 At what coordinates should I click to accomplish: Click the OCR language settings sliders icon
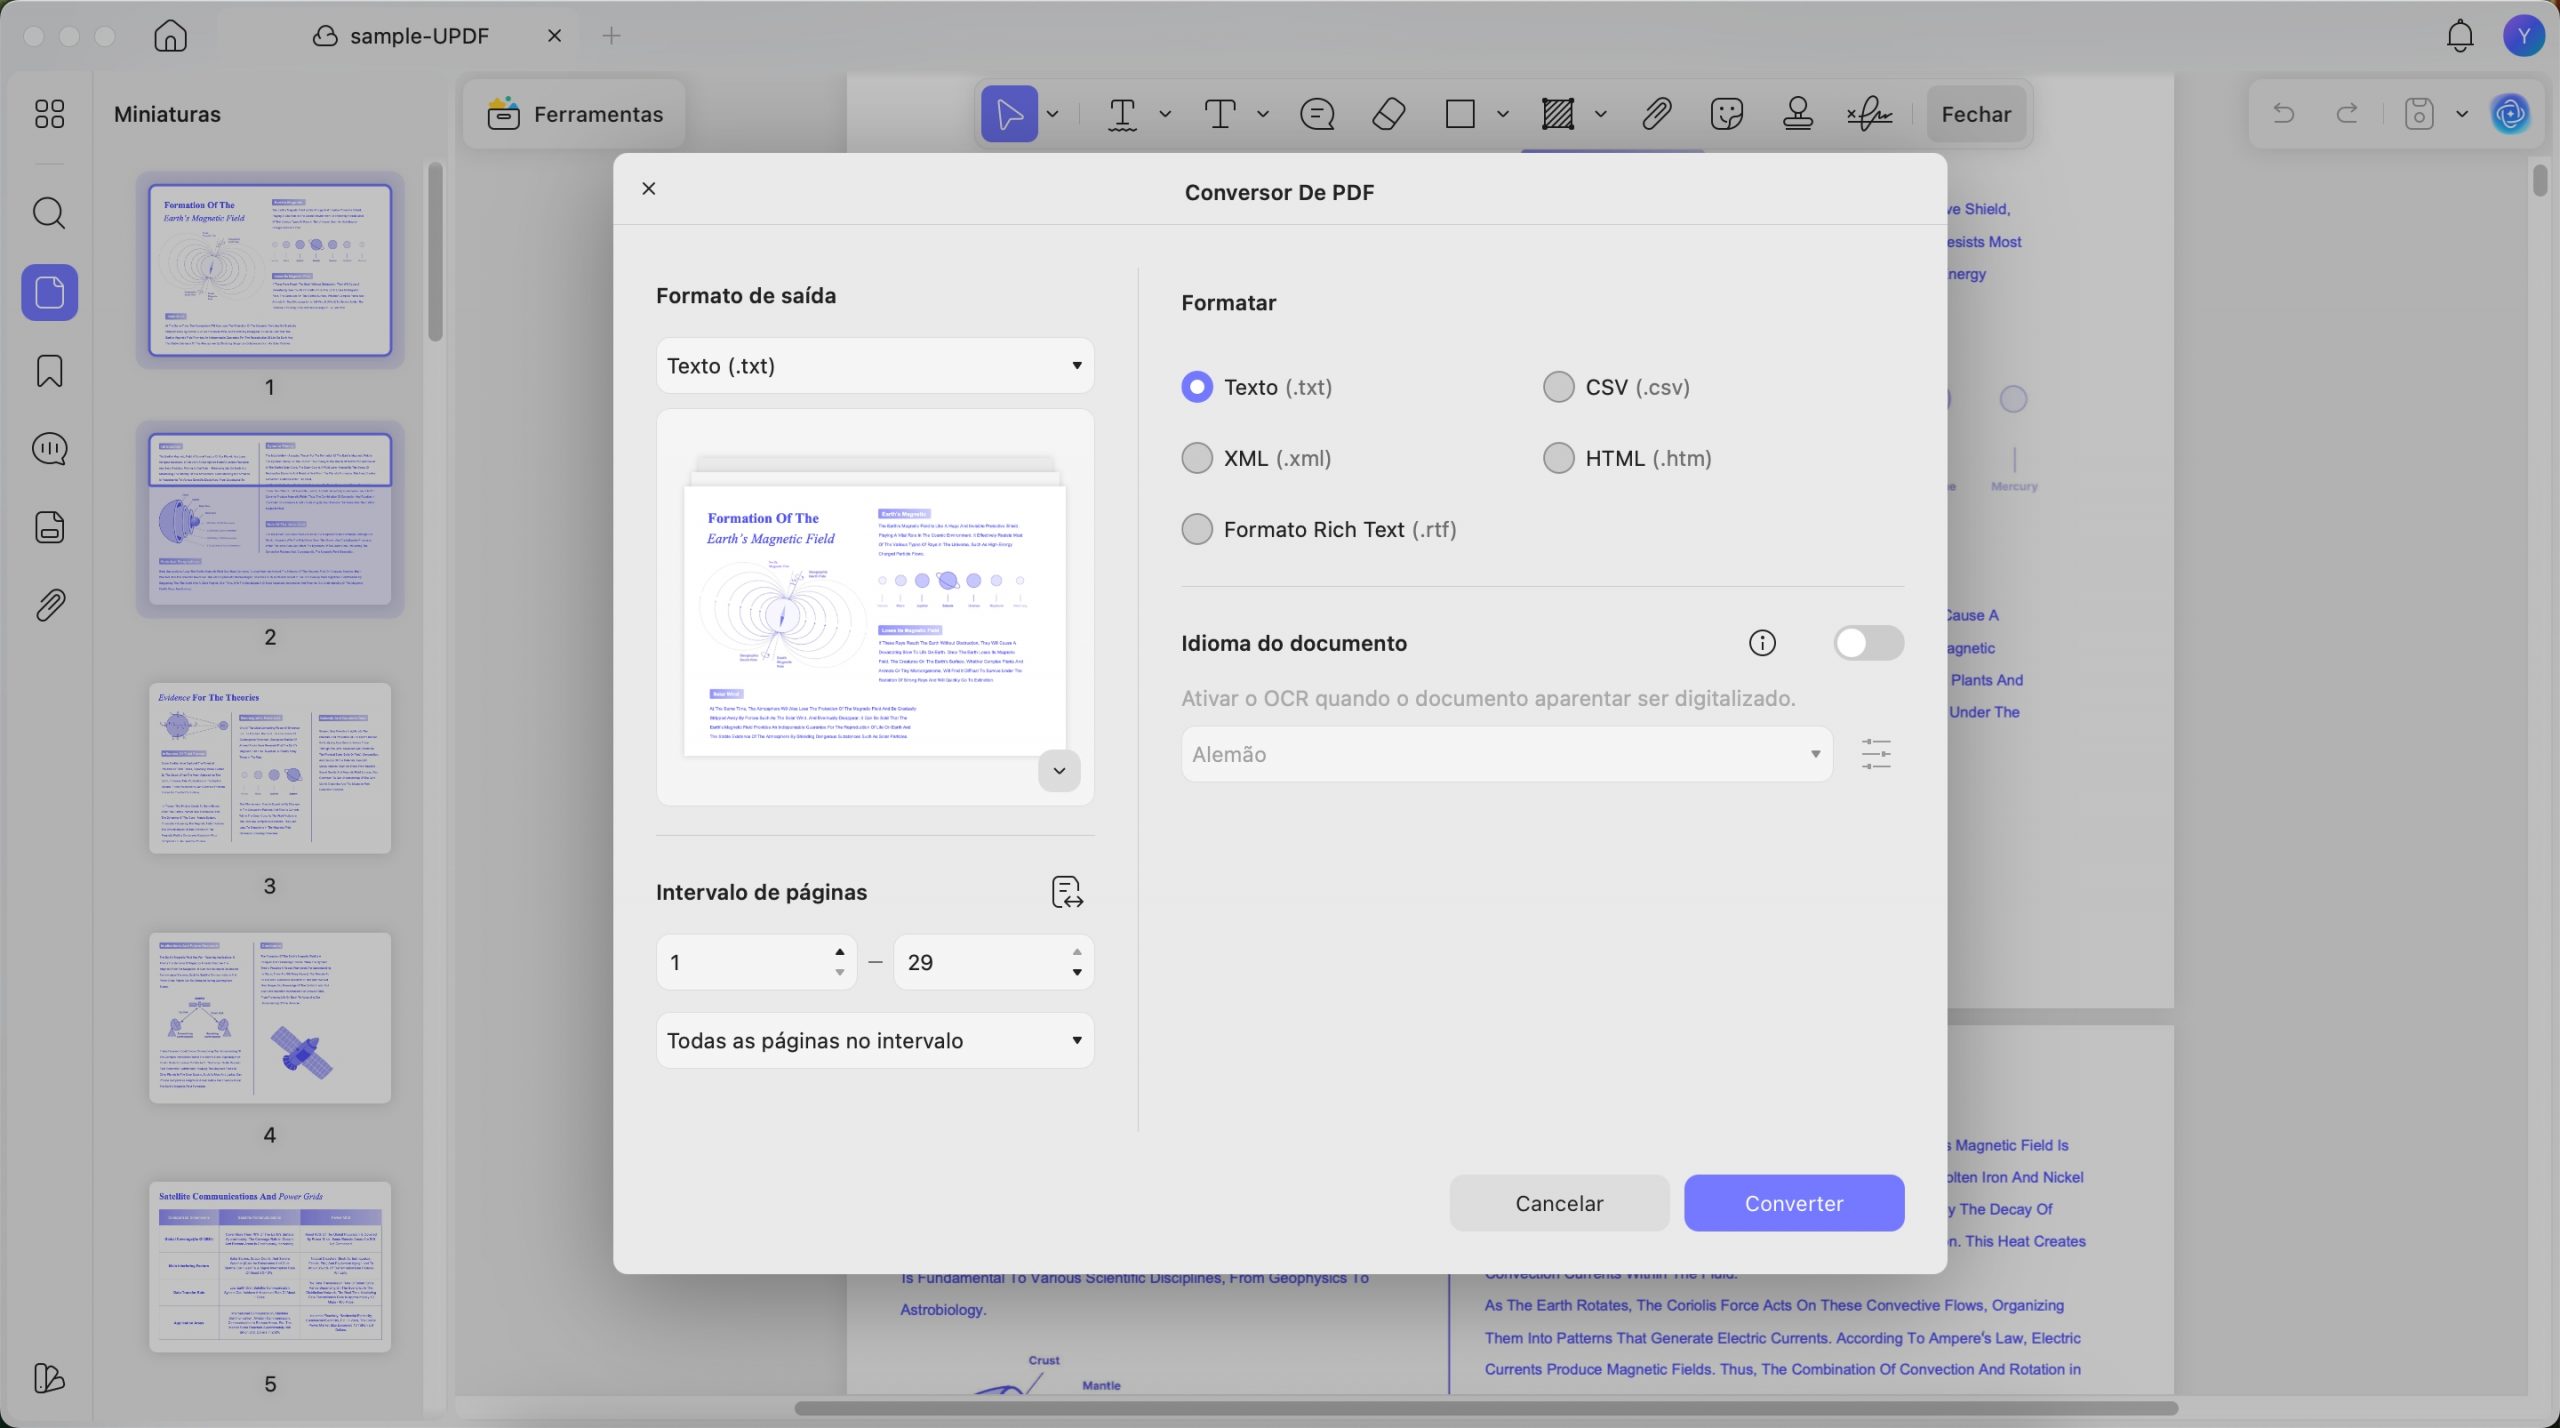click(x=1876, y=754)
